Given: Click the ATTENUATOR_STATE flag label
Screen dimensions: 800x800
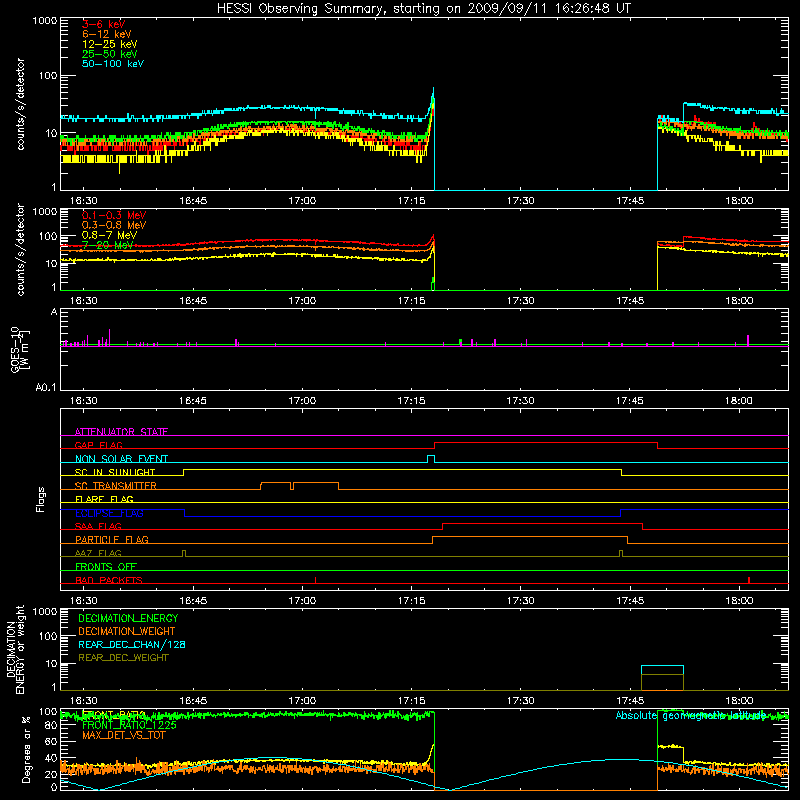Looking at the screenshot, I should 121,432.
